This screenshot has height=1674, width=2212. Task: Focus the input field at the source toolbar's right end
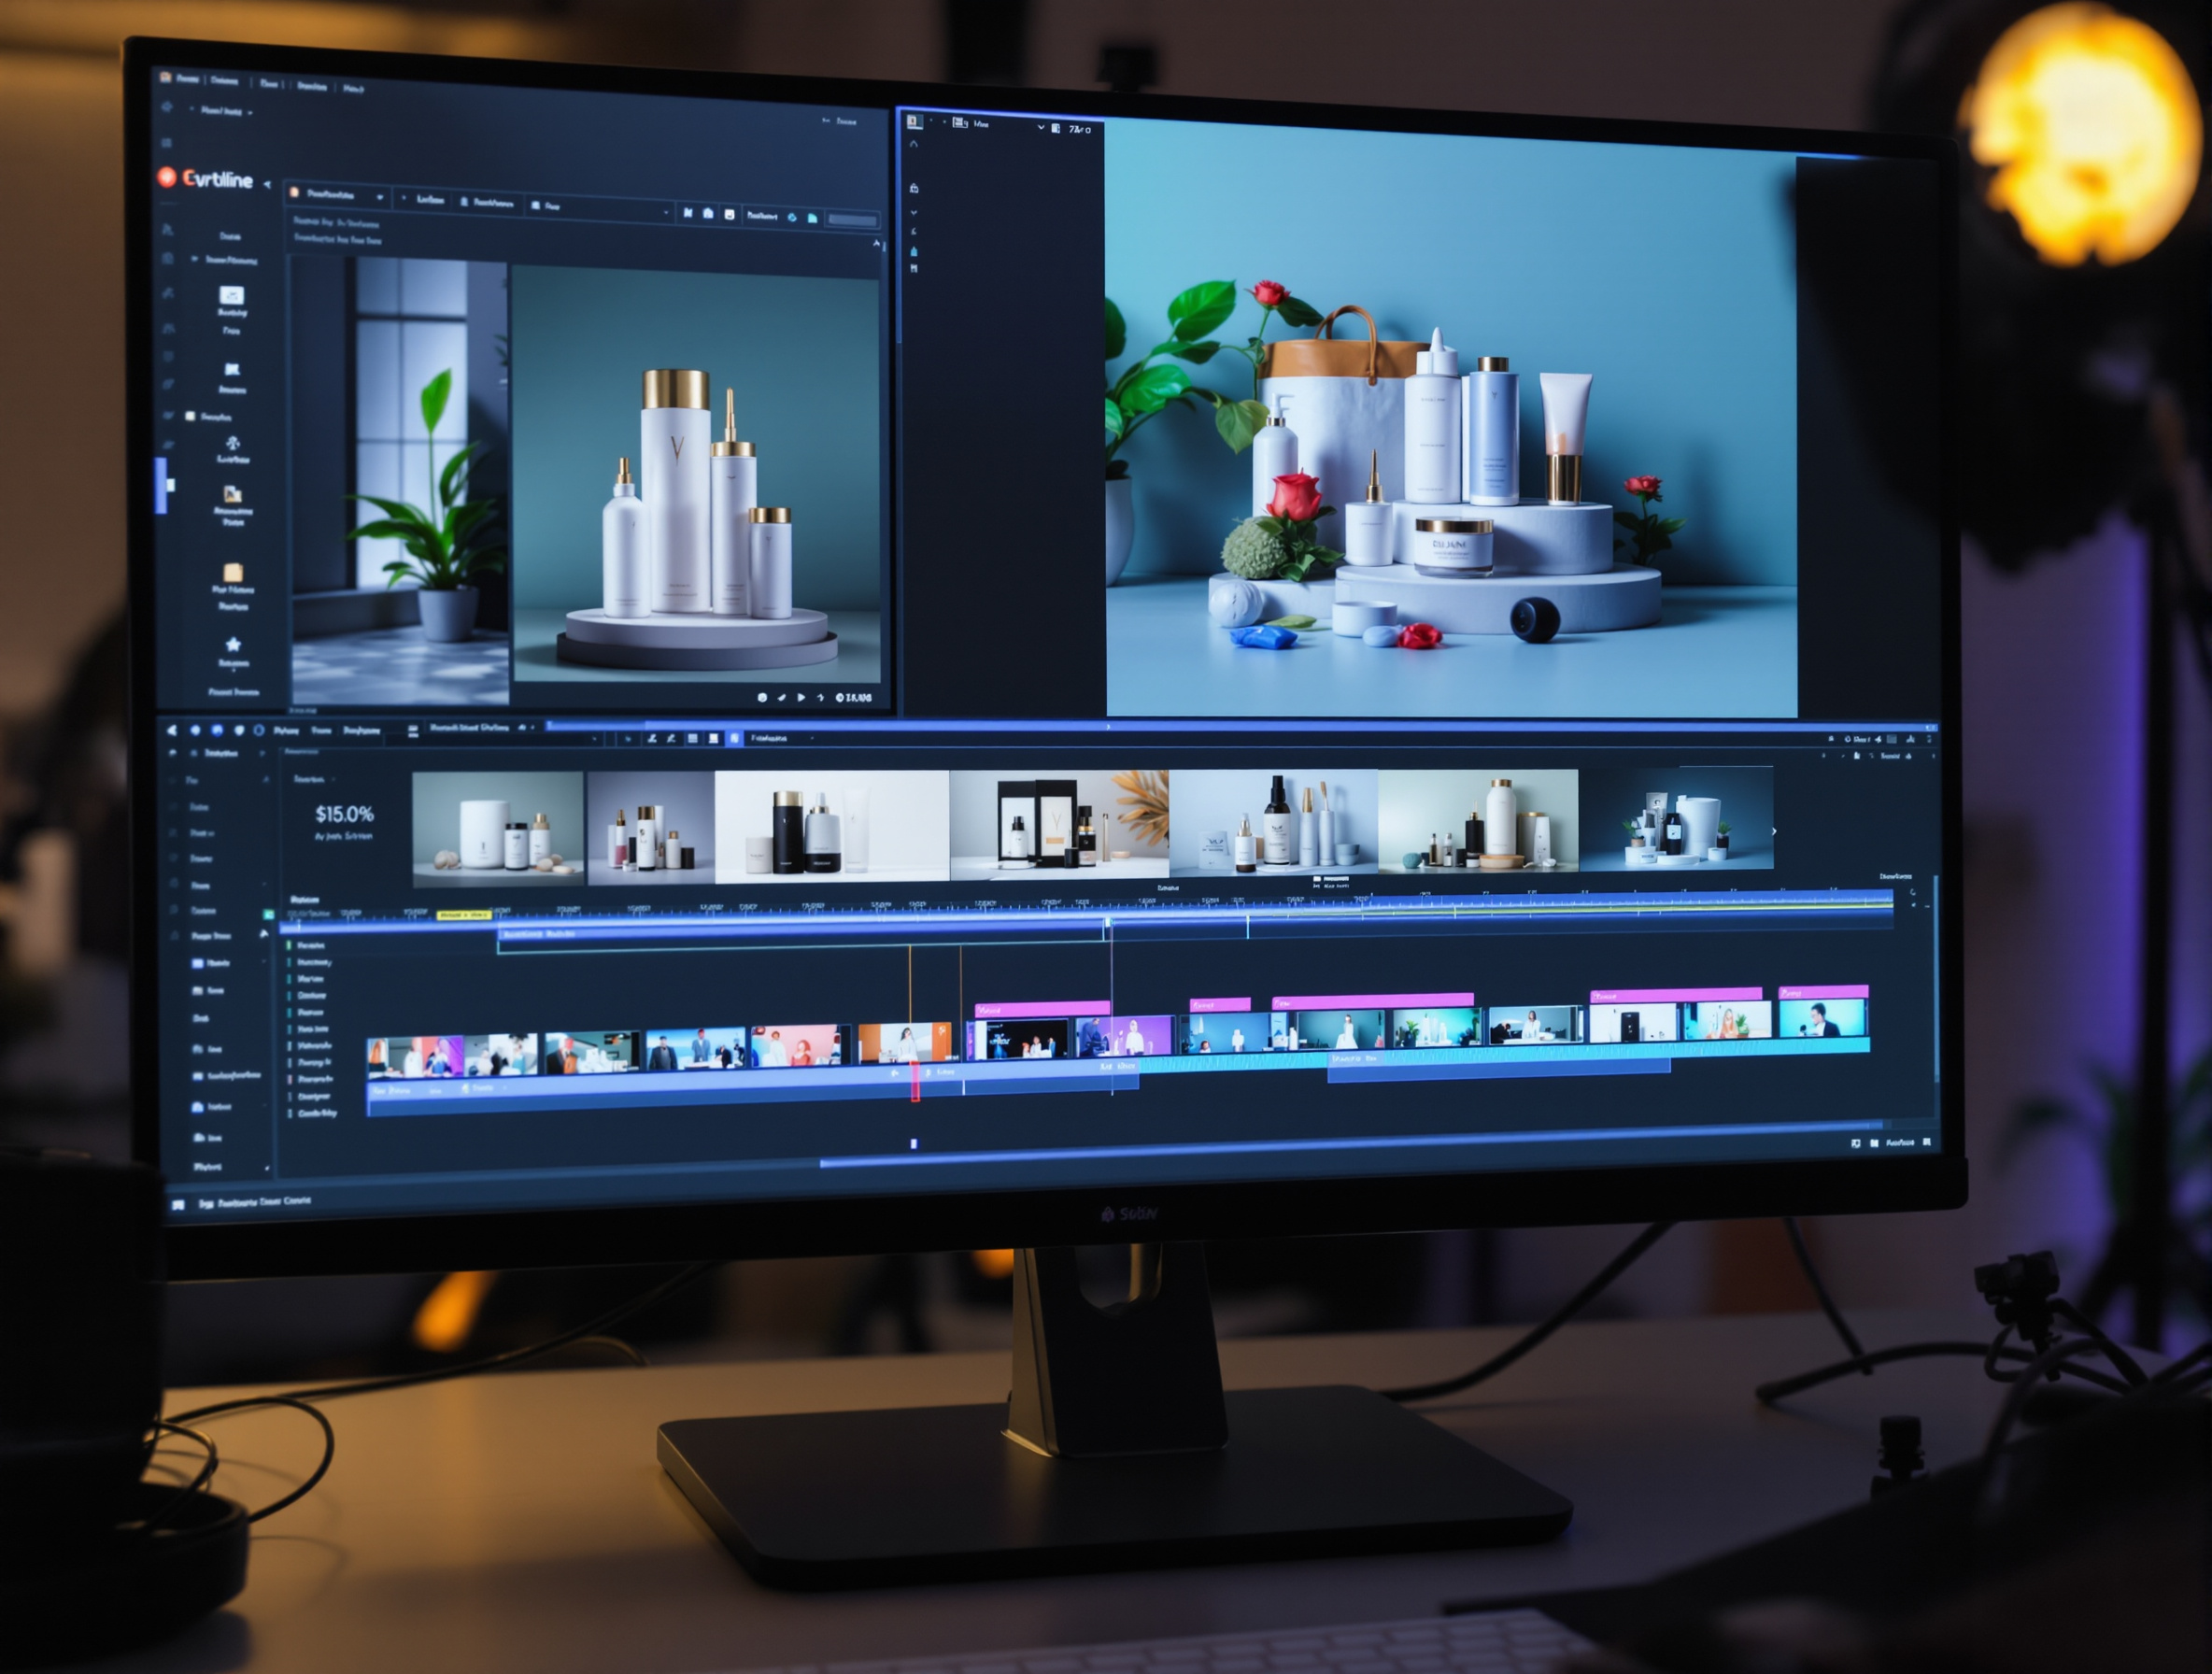(x=852, y=220)
